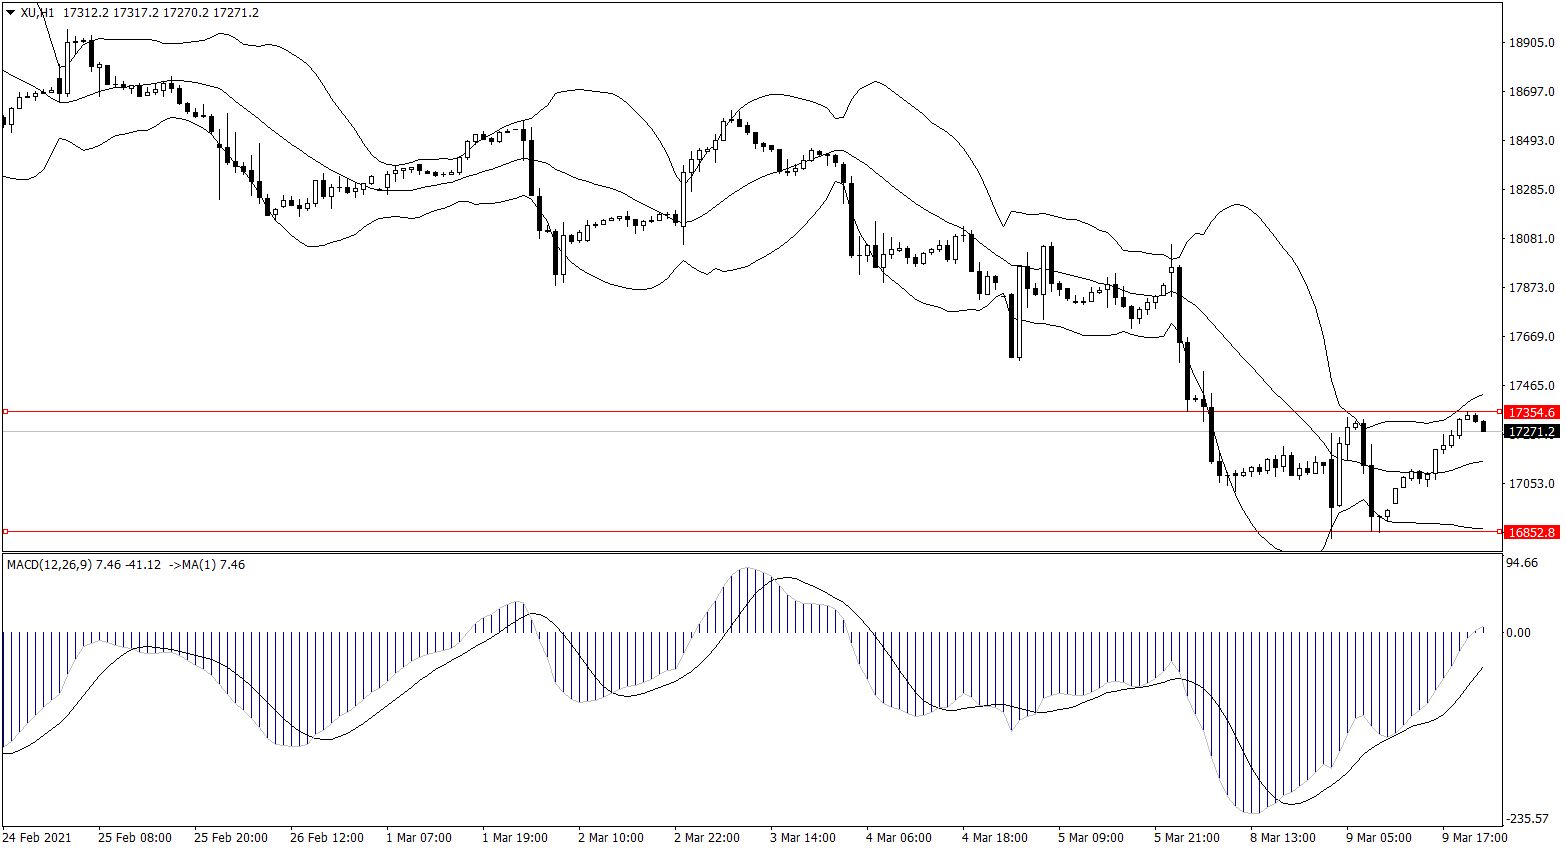Click the red 16852.8 price tag

pos(1531,532)
